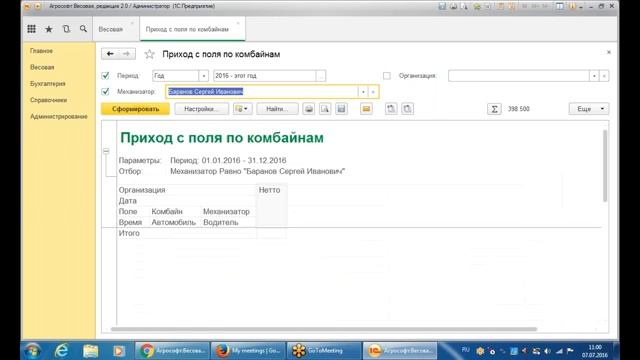Open the Год period type dropdown
Viewport: 640px width, 360px height.
click(204, 76)
